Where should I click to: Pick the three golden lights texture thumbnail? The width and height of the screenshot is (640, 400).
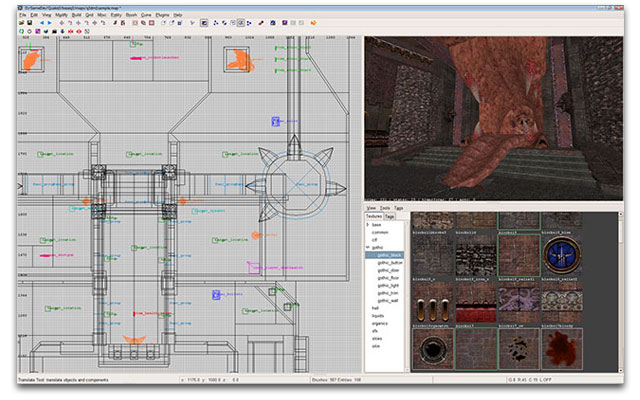433,302
